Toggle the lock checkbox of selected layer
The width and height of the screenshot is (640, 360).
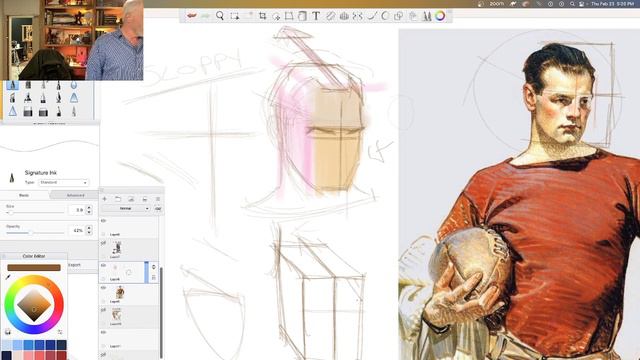[103, 279]
